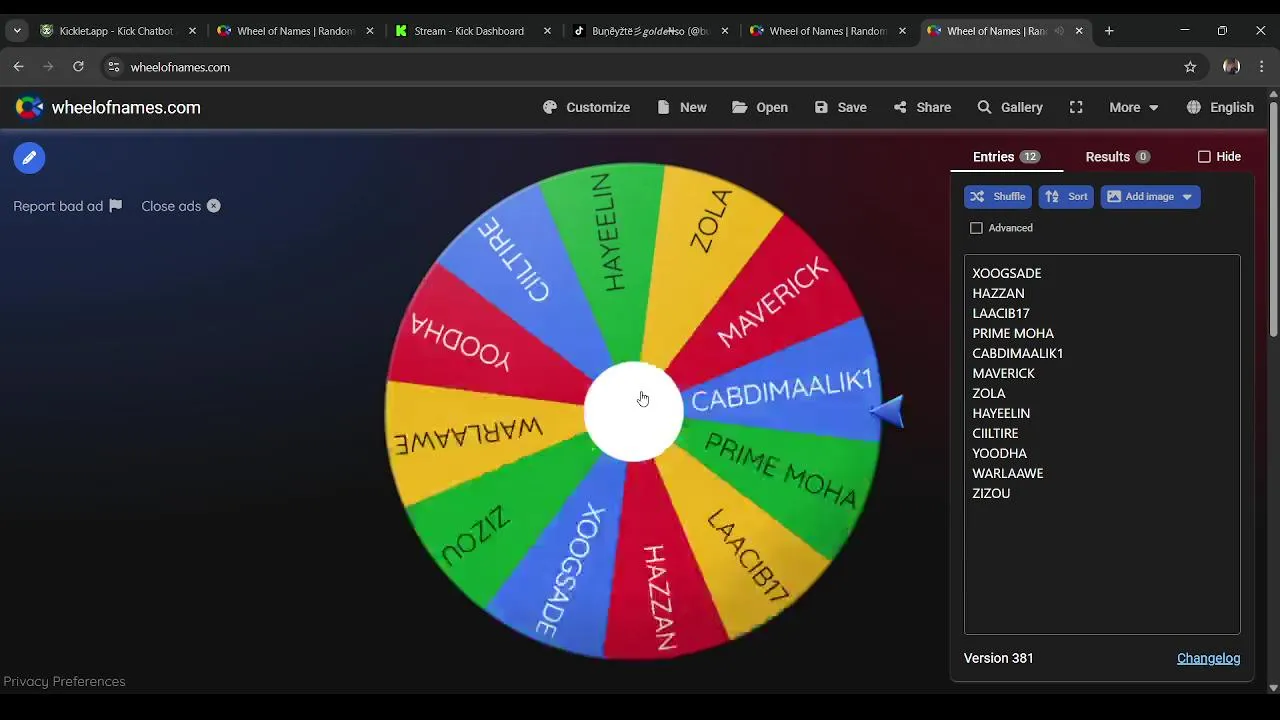Click PRIME MOHA in the entries list

(x=1012, y=333)
